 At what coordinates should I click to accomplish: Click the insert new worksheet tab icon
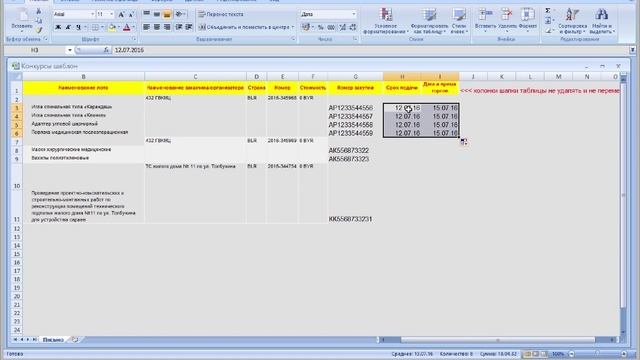coord(74,340)
